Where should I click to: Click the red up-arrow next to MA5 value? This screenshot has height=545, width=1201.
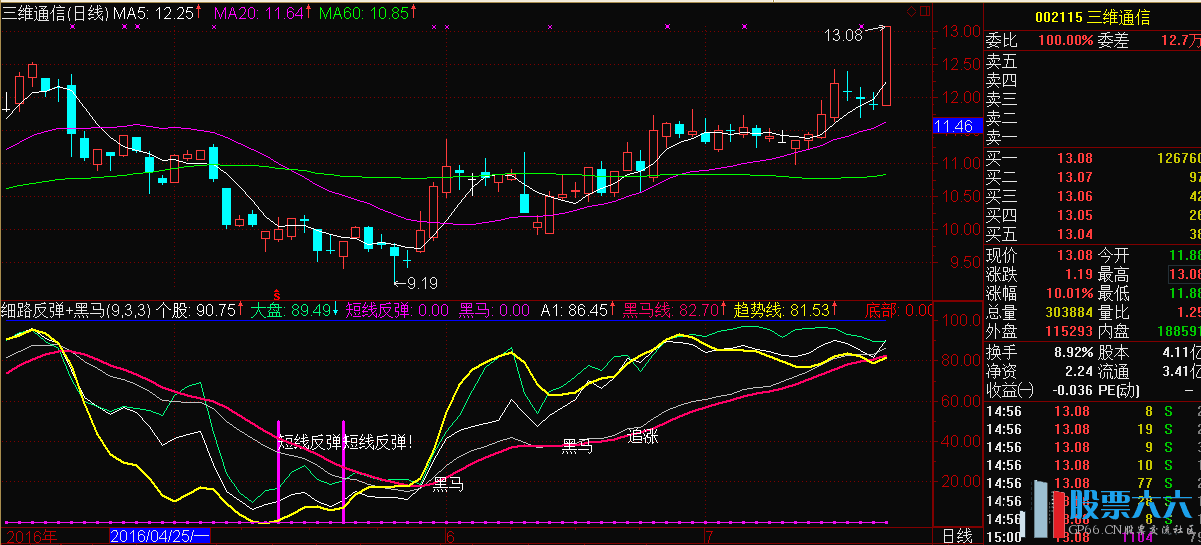coord(198,11)
